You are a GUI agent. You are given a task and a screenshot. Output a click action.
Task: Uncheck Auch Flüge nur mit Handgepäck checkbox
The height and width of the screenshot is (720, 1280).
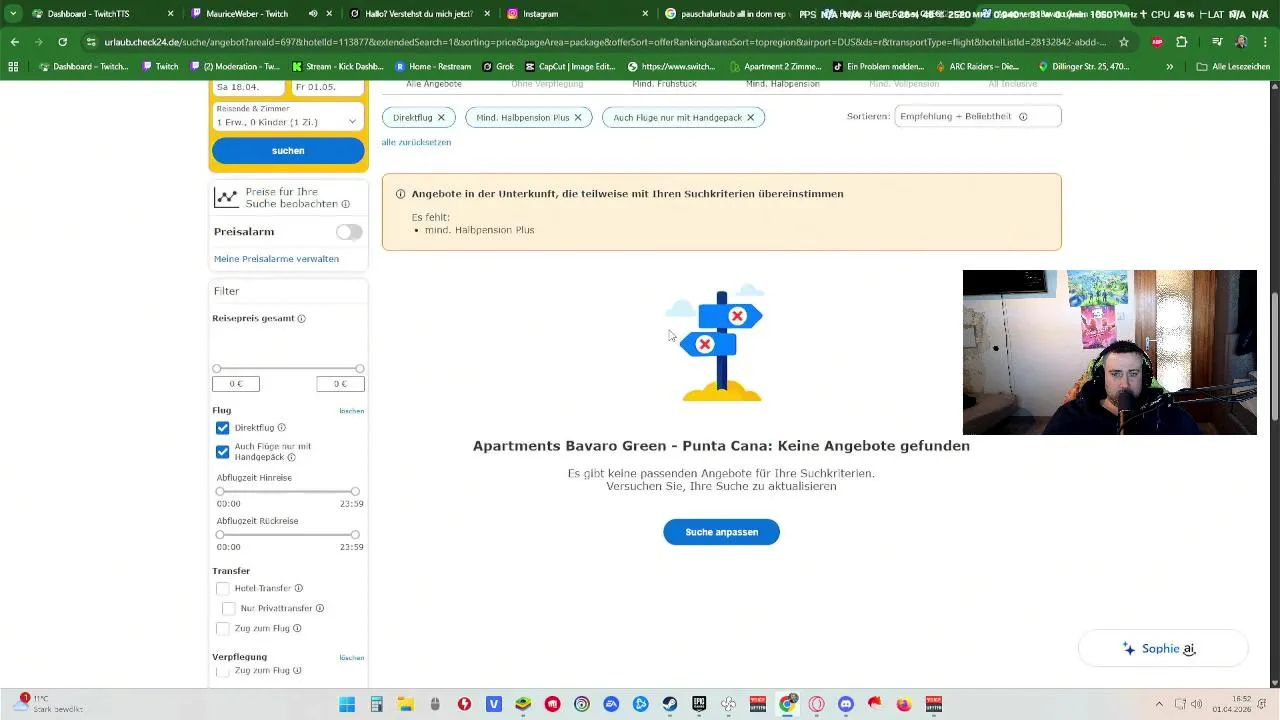(x=222, y=452)
